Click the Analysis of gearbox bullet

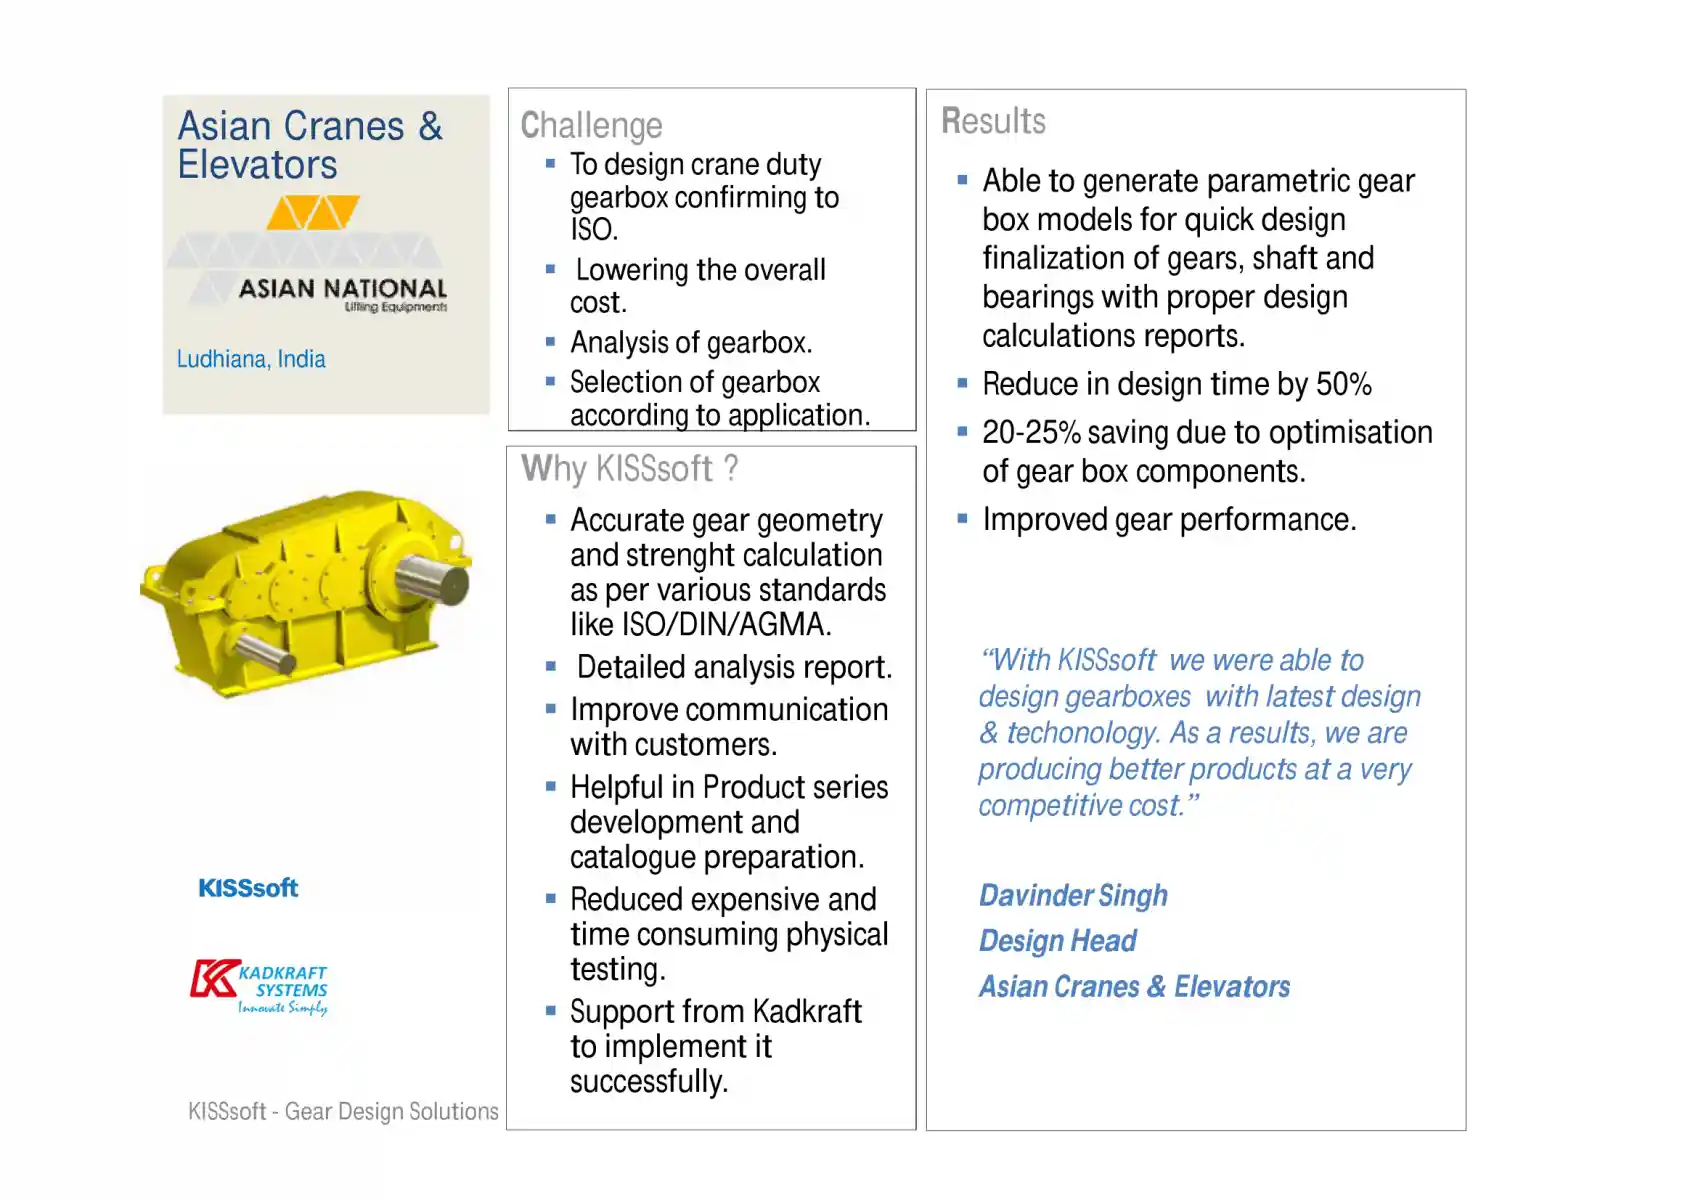(x=691, y=343)
